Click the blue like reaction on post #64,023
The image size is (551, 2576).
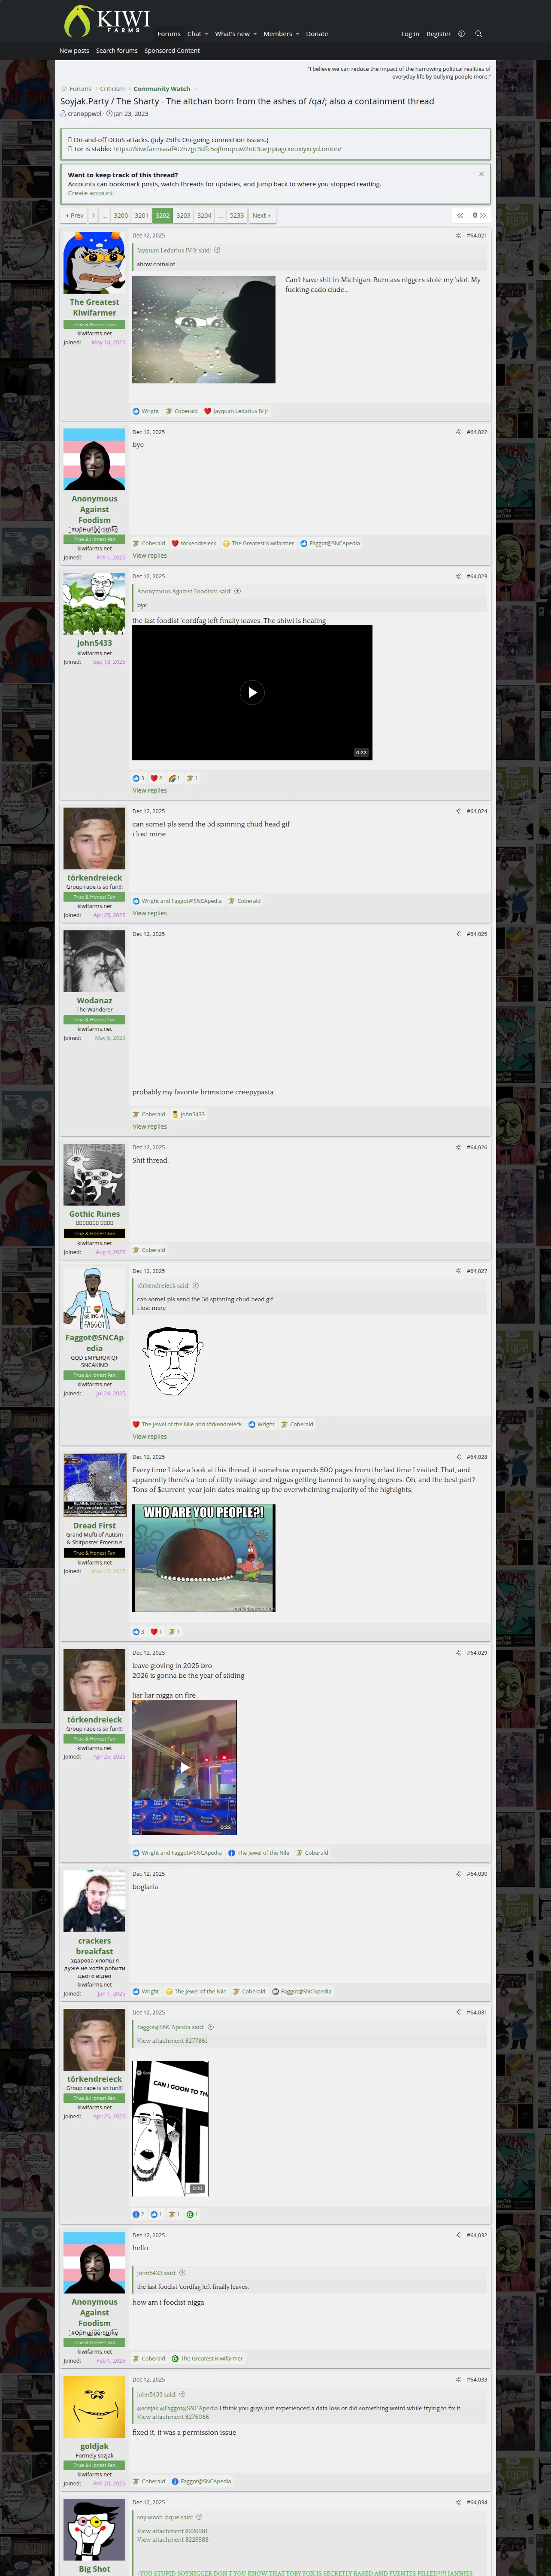point(136,778)
